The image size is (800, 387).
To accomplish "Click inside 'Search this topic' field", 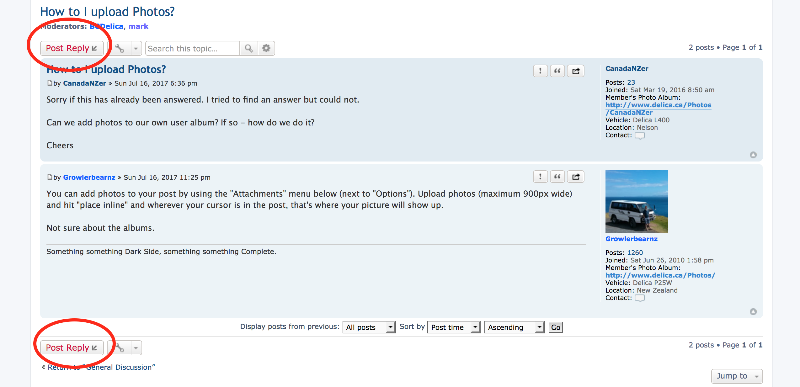I will tap(192, 48).
